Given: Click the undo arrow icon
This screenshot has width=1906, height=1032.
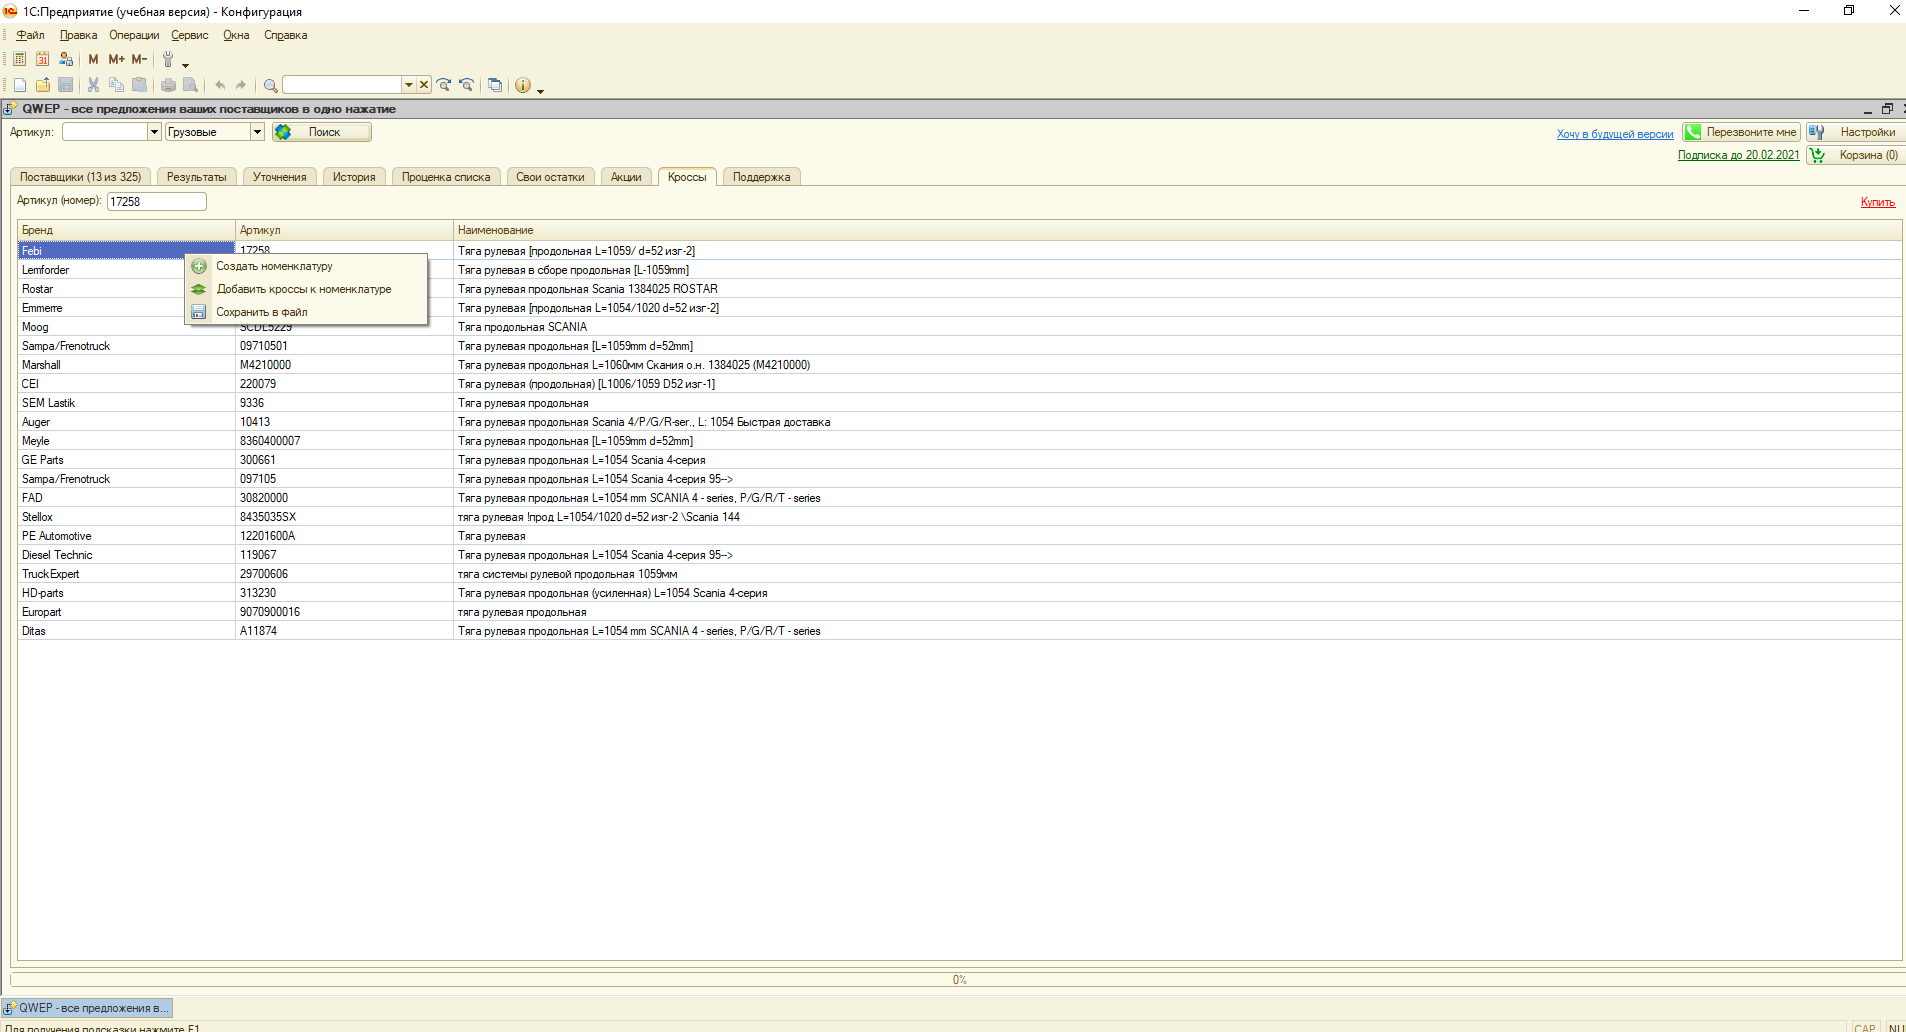Looking at the screenshot, I should [219, 85].
